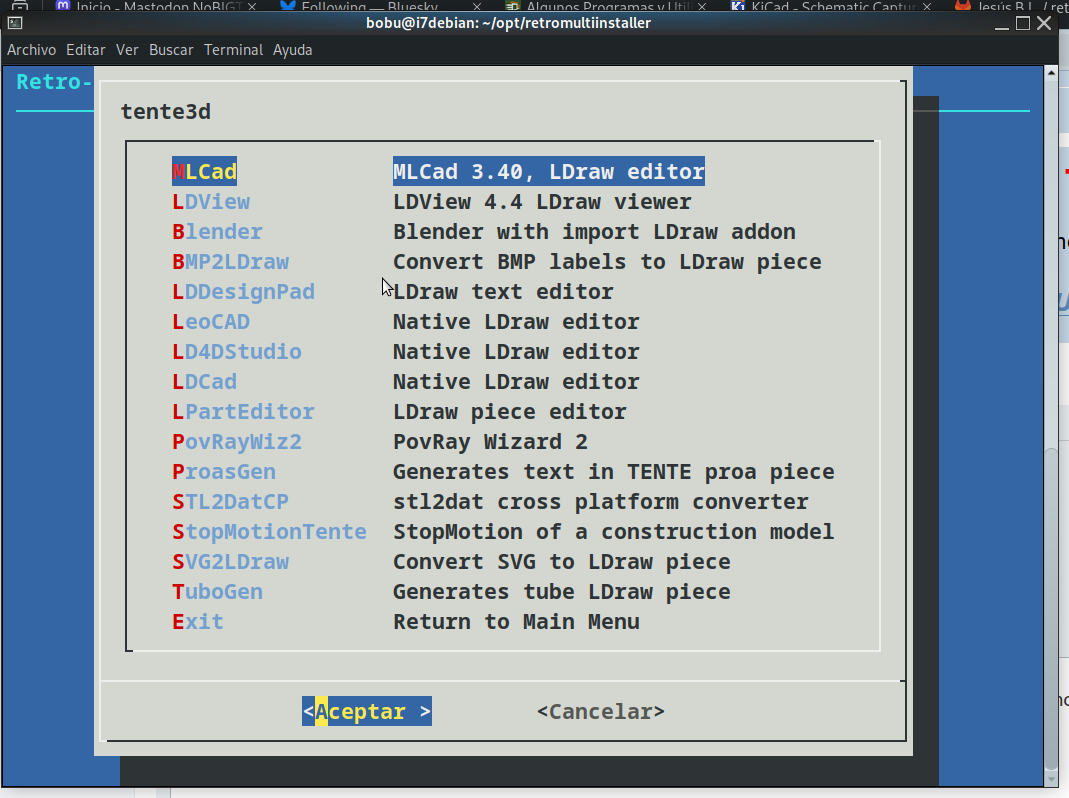Click 'Convert BMP labels to LDraw piece'
Screen dimensions: 1069x798
tap(607, 262)
